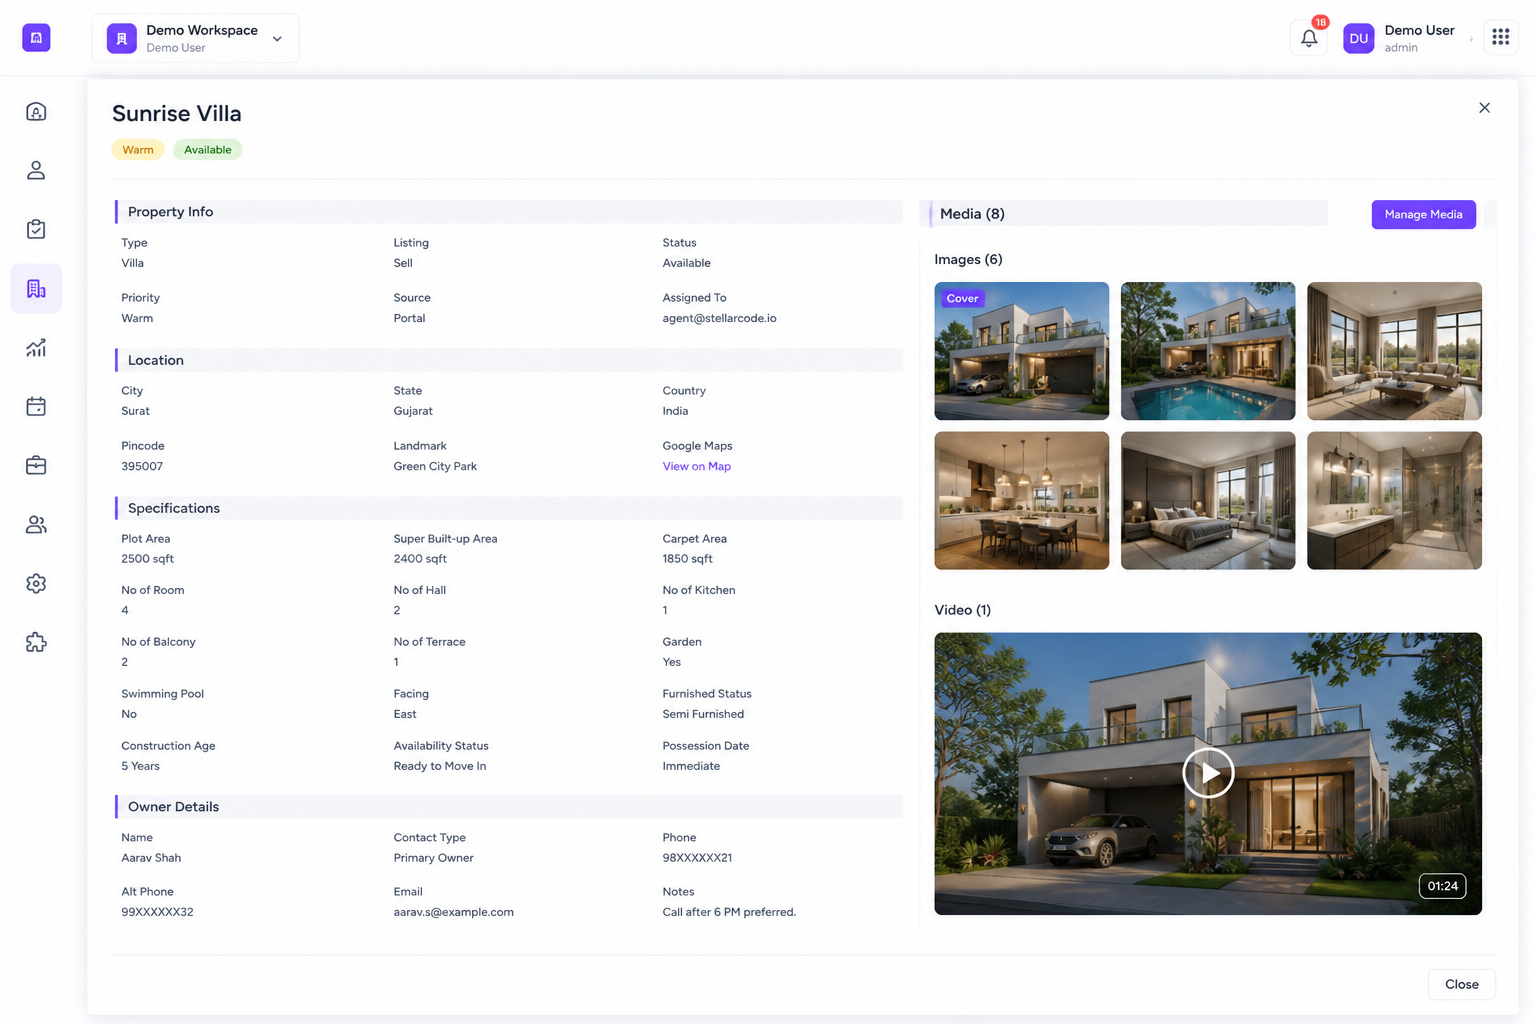
Task: Click state value Gujarat
Action: tap(413, 411)
